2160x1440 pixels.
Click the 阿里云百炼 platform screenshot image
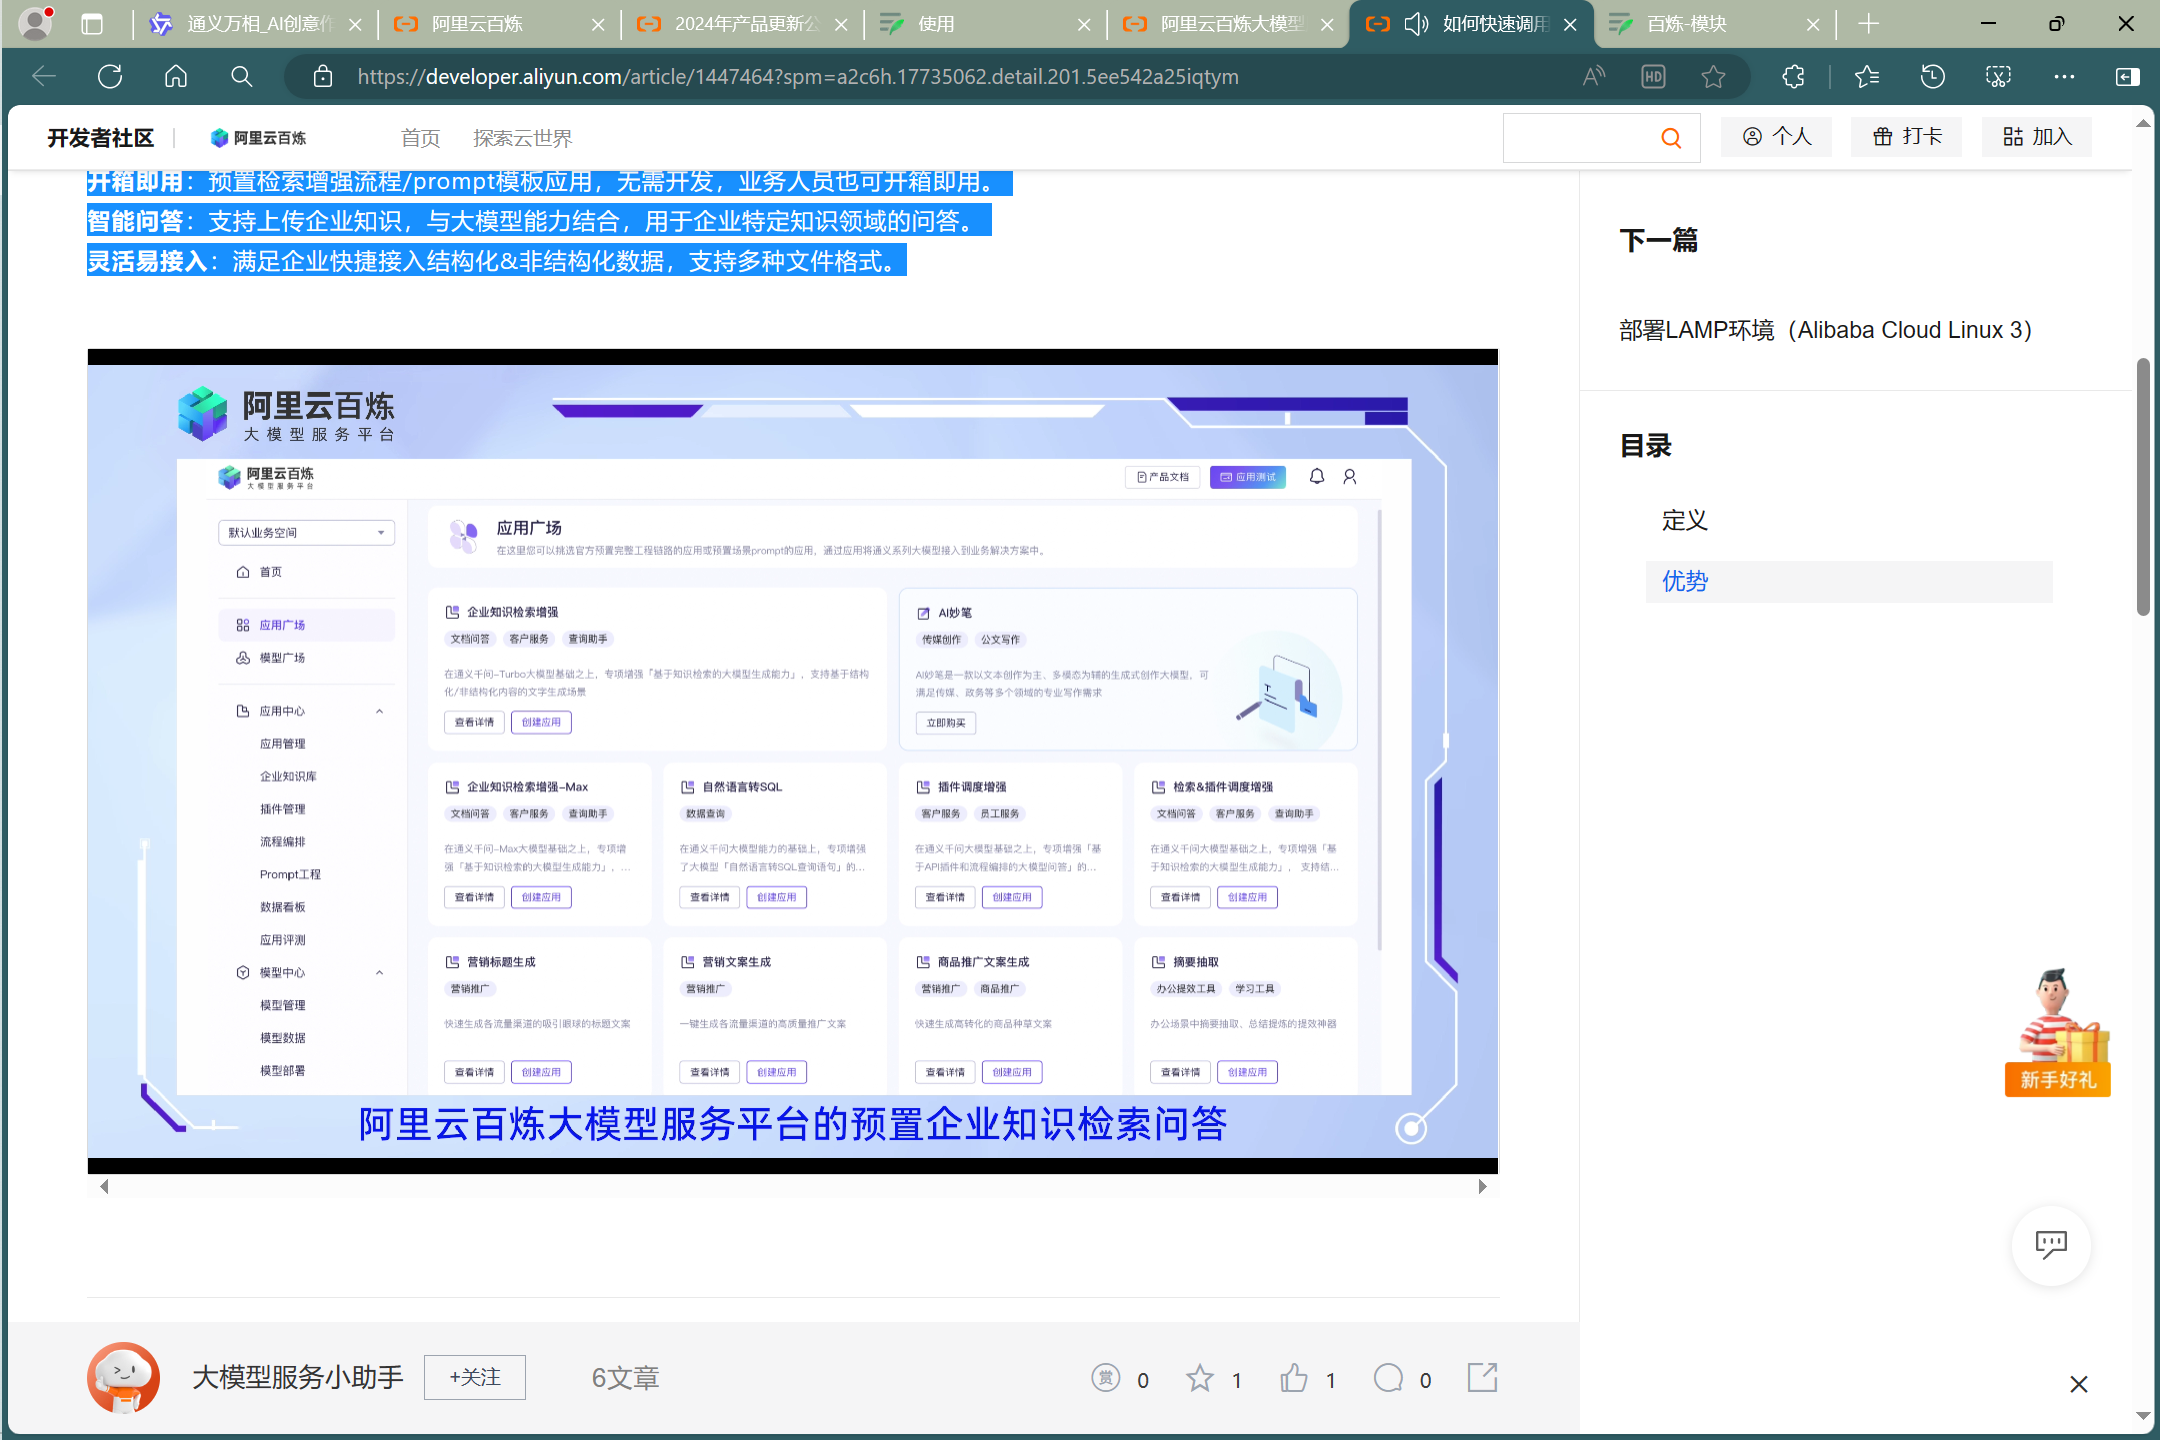click(792, 761)
